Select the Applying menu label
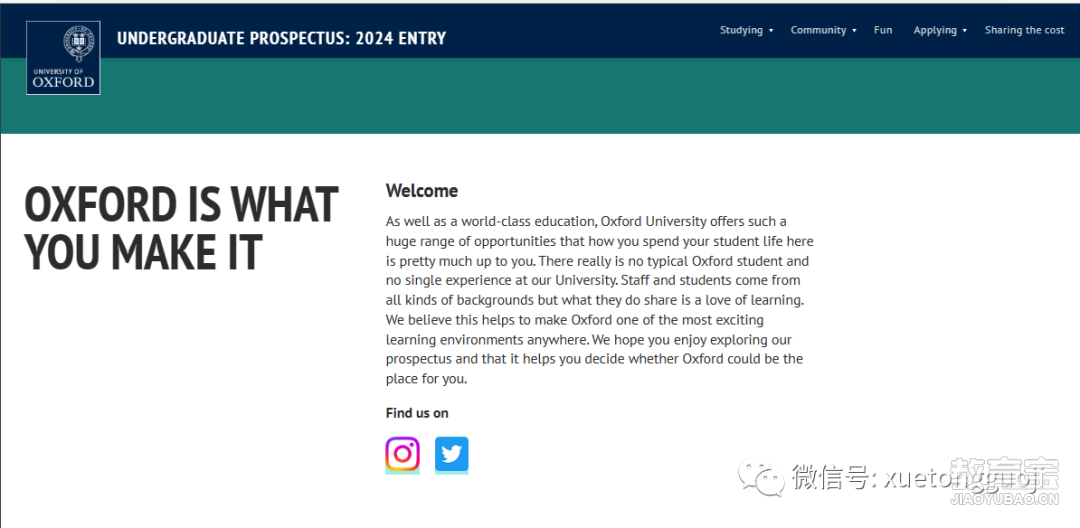This screenshot has width=1080, height=528. 935,30
